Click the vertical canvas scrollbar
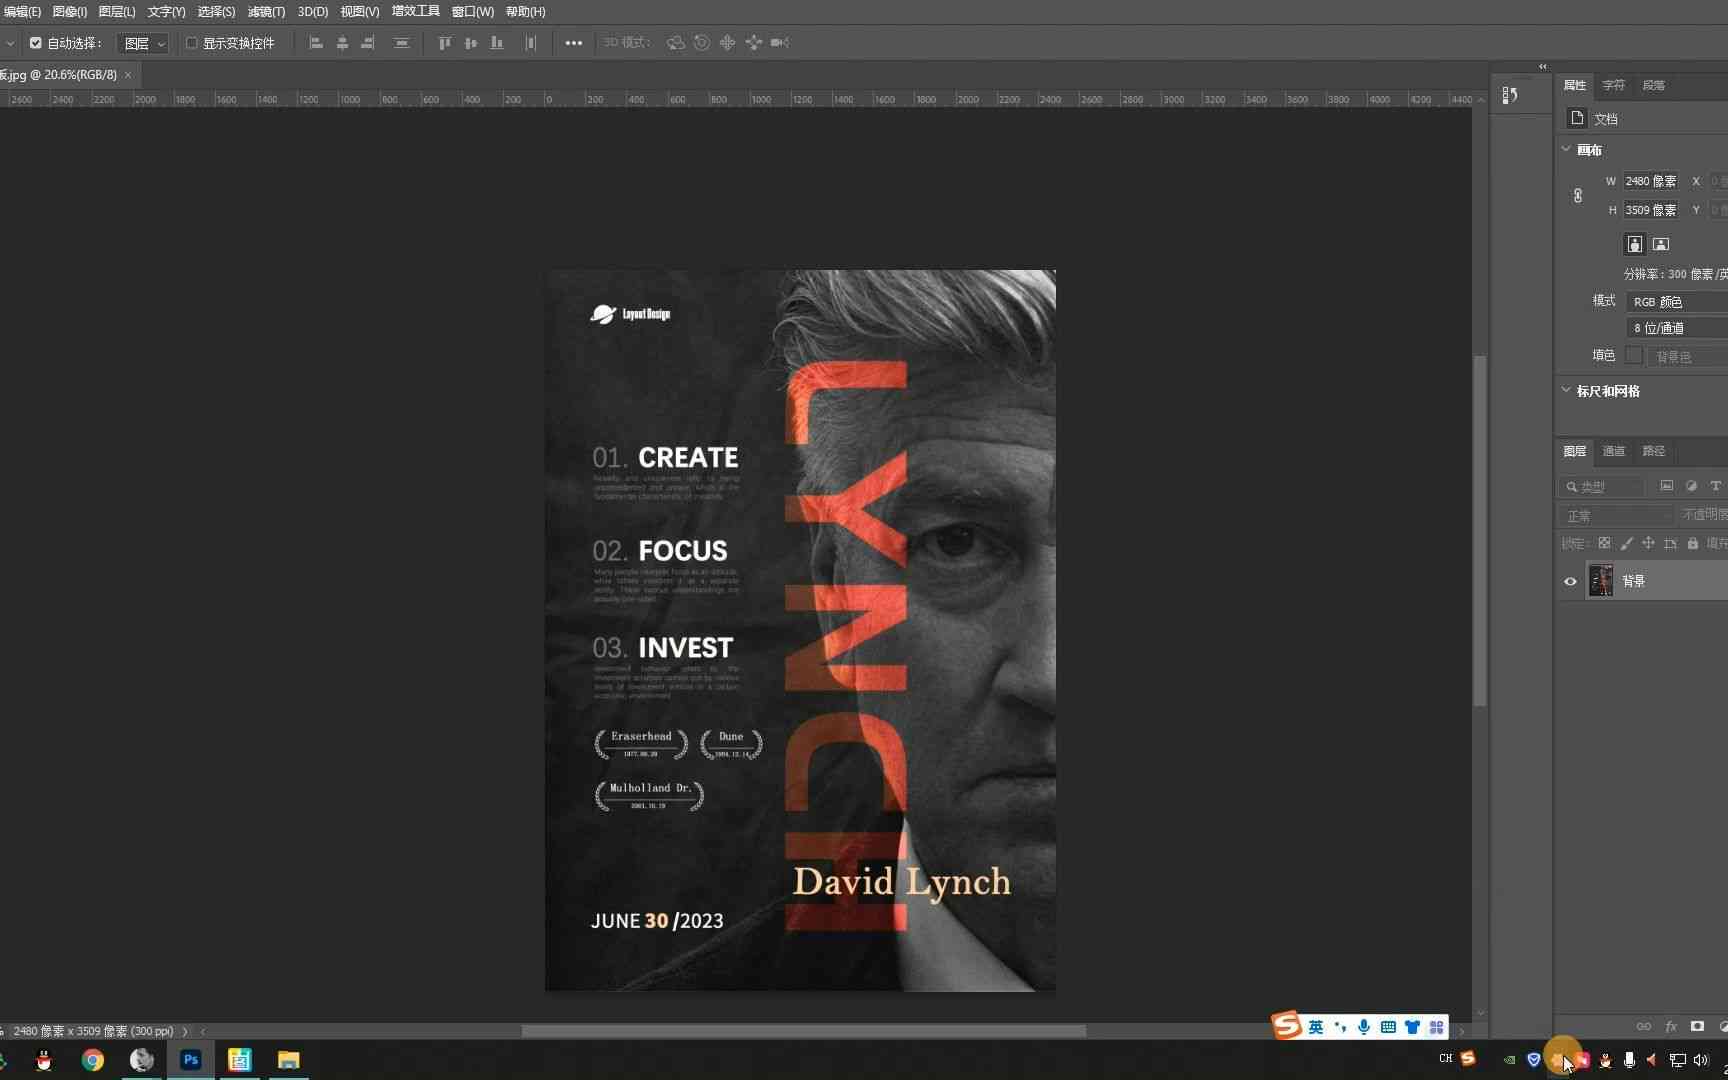This screenshot has height=1080, width=1728. coord(1480,531)
